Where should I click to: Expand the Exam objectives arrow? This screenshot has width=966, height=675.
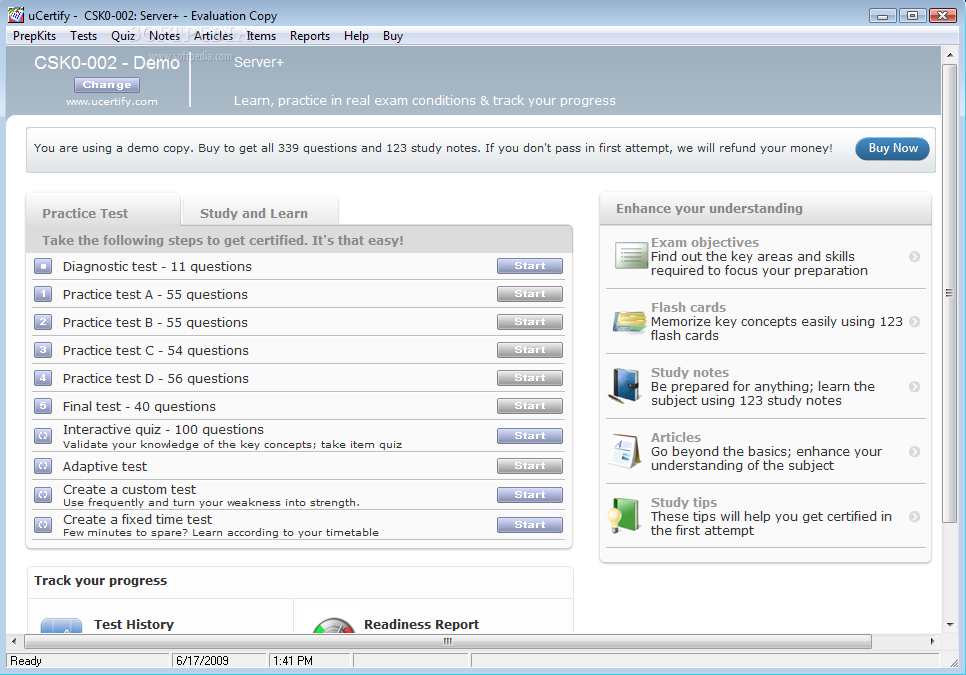click(x=915, y=256)
